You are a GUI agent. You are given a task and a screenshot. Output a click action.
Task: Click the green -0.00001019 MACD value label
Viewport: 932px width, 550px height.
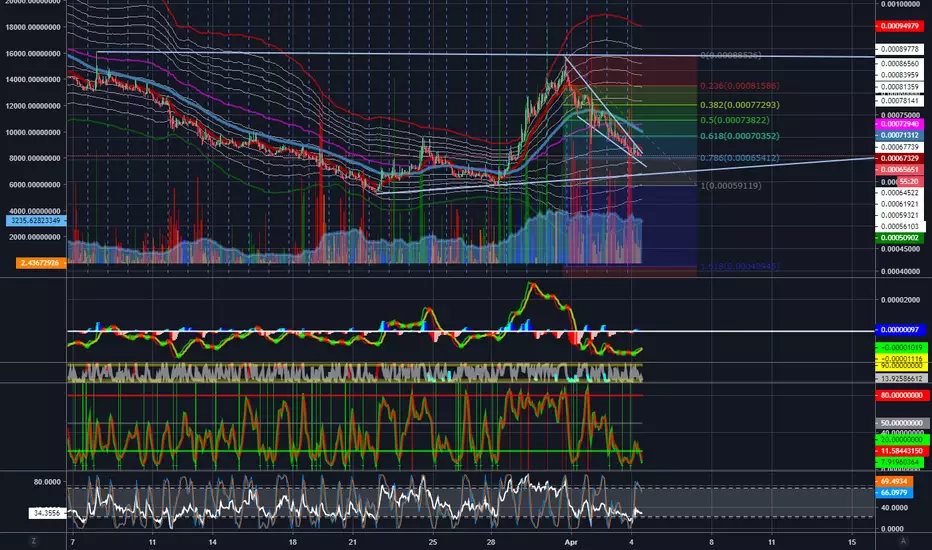click(x=901, y=347)
